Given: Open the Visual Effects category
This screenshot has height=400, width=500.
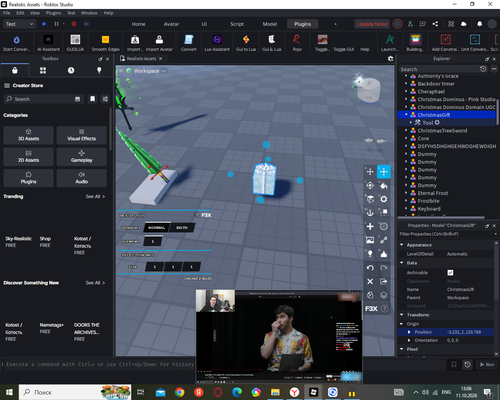Looking at the screenshot, I should point(82,135).
